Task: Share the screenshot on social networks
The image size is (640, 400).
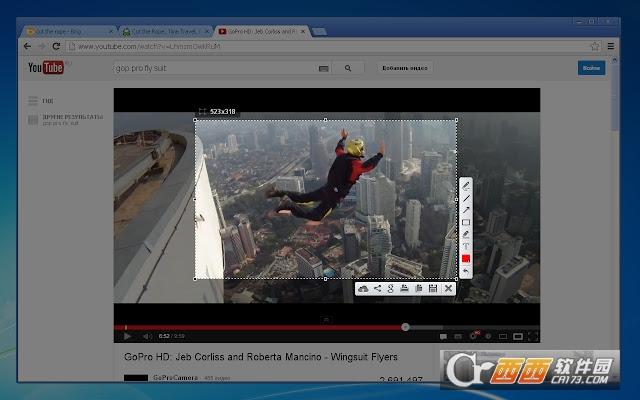Action: 378,289
